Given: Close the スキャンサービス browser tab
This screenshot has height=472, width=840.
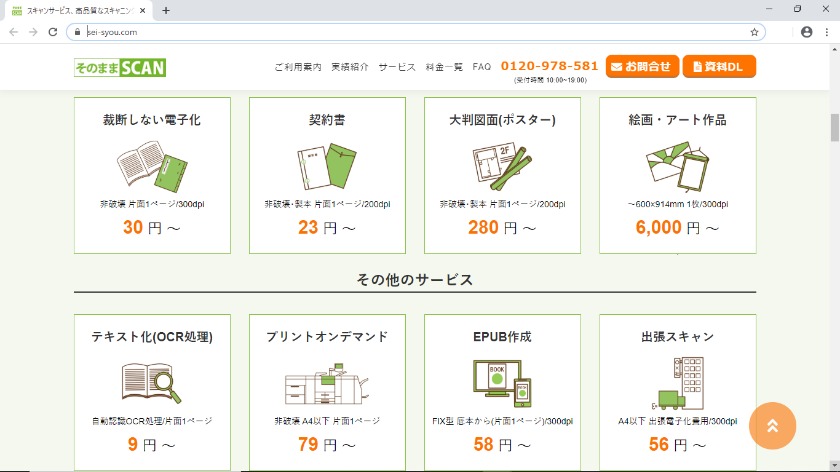Looking at the screenshot, I should click(142, 11).
